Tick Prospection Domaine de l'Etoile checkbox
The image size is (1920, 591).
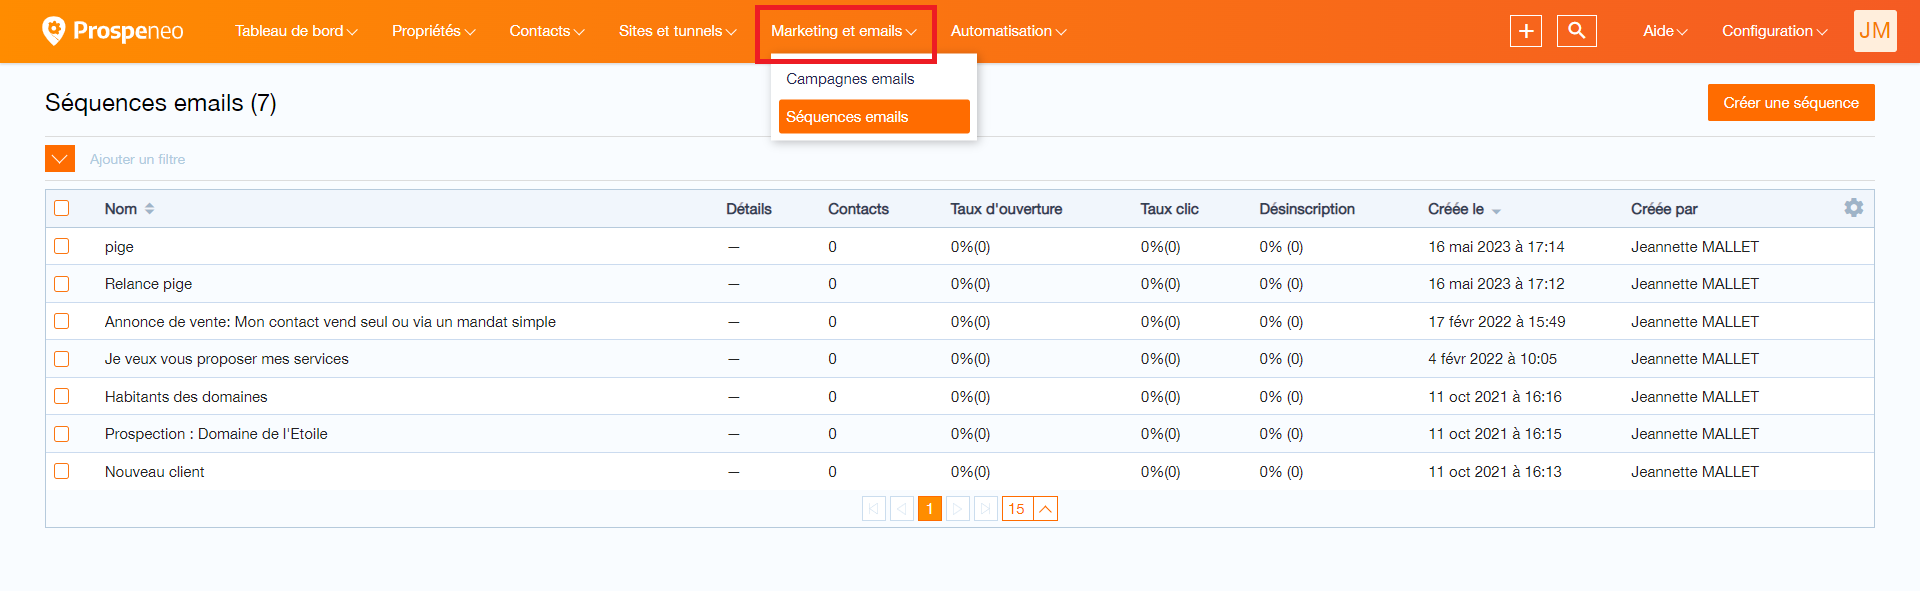click(62, 434)
